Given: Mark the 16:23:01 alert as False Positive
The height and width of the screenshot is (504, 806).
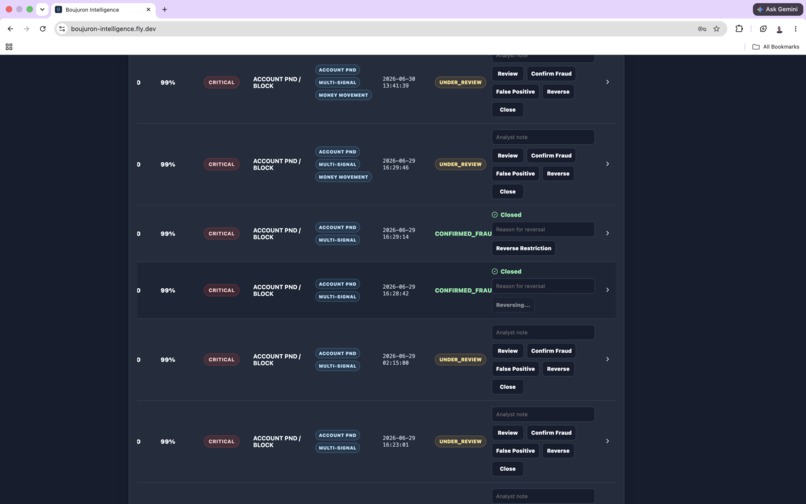Looking at the screenshot, I should point(515,451).
